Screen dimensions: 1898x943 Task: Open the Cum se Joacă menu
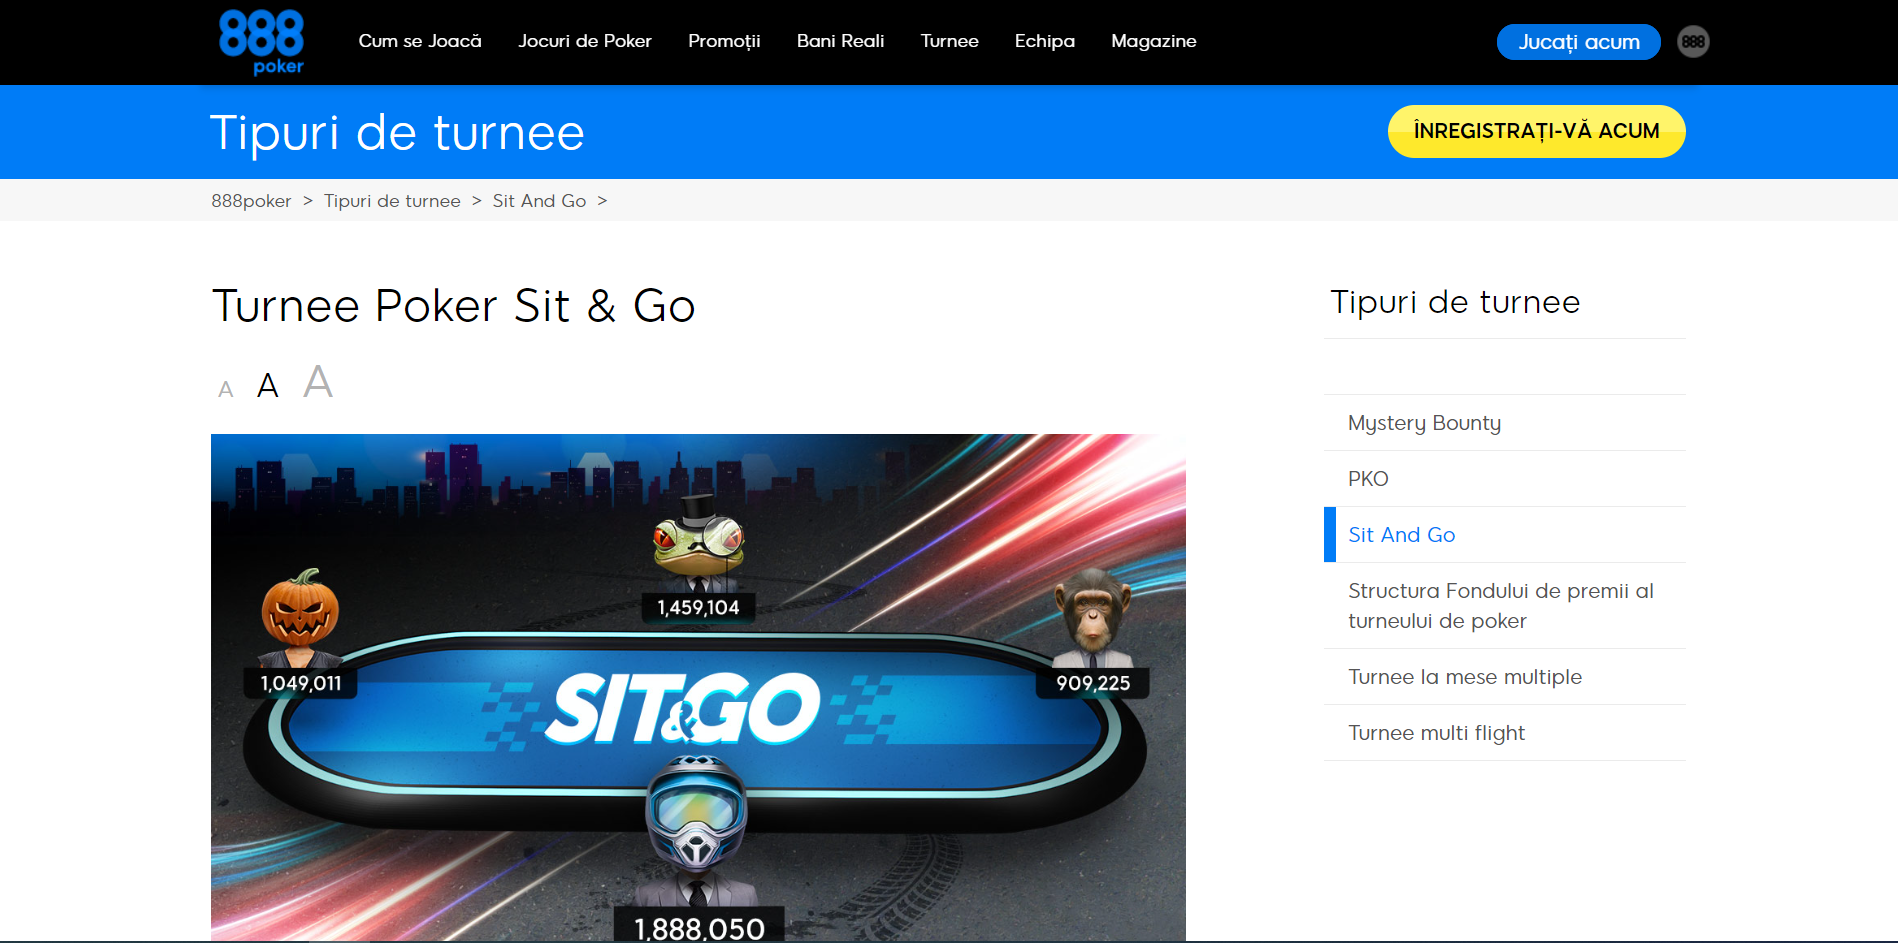coord(420,41)
